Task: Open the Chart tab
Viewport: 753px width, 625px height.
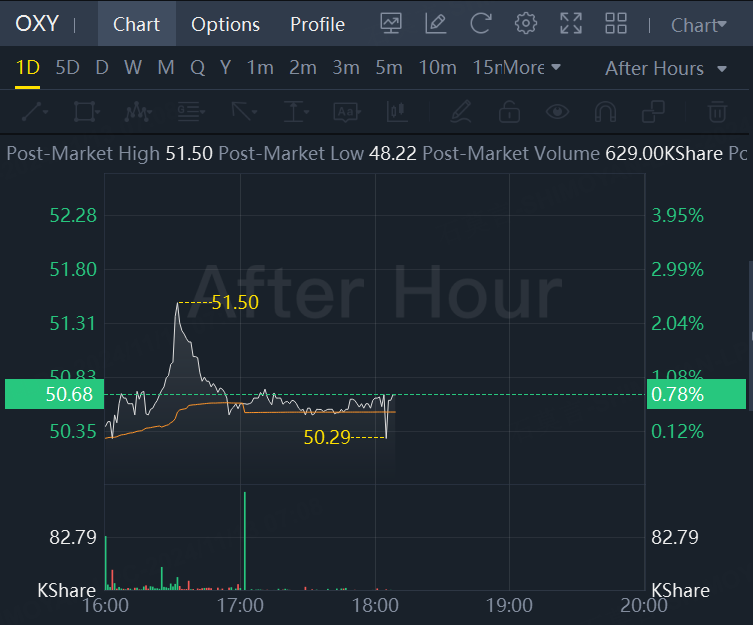Action: (136, 24)
